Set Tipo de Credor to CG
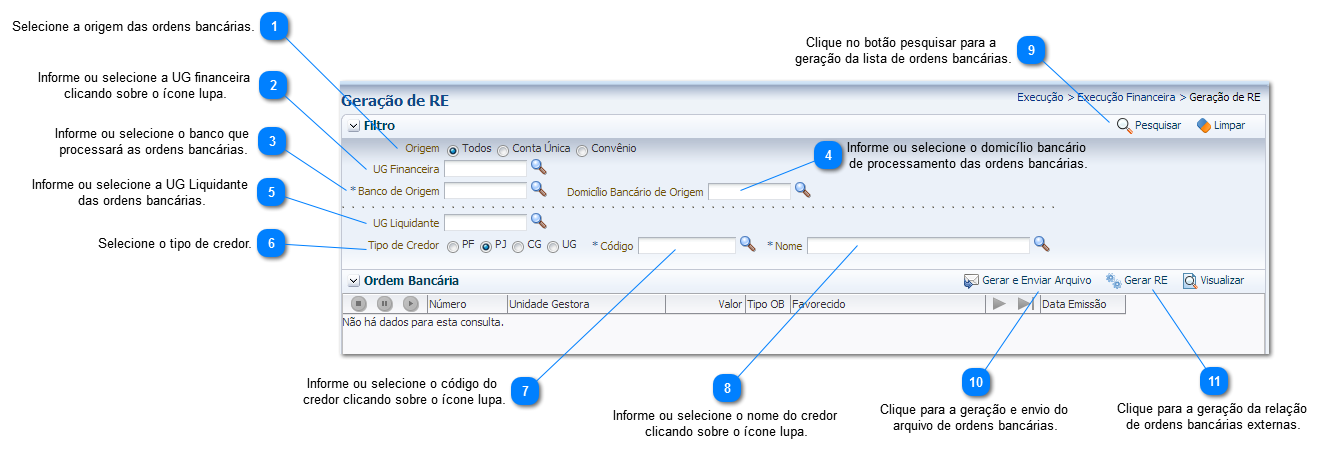The width and height of the screenshot is (1318, 463). tap(518, 246)
